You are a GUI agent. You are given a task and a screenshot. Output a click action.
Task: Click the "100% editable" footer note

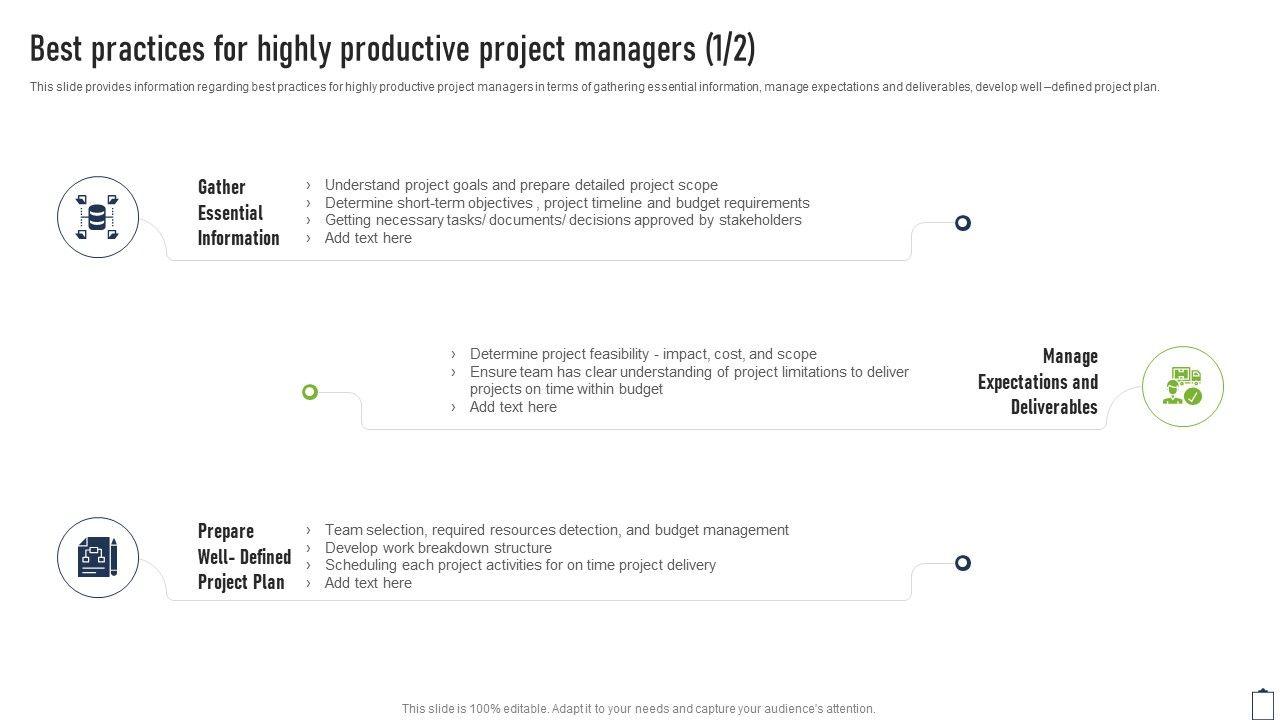pos(638,709)
